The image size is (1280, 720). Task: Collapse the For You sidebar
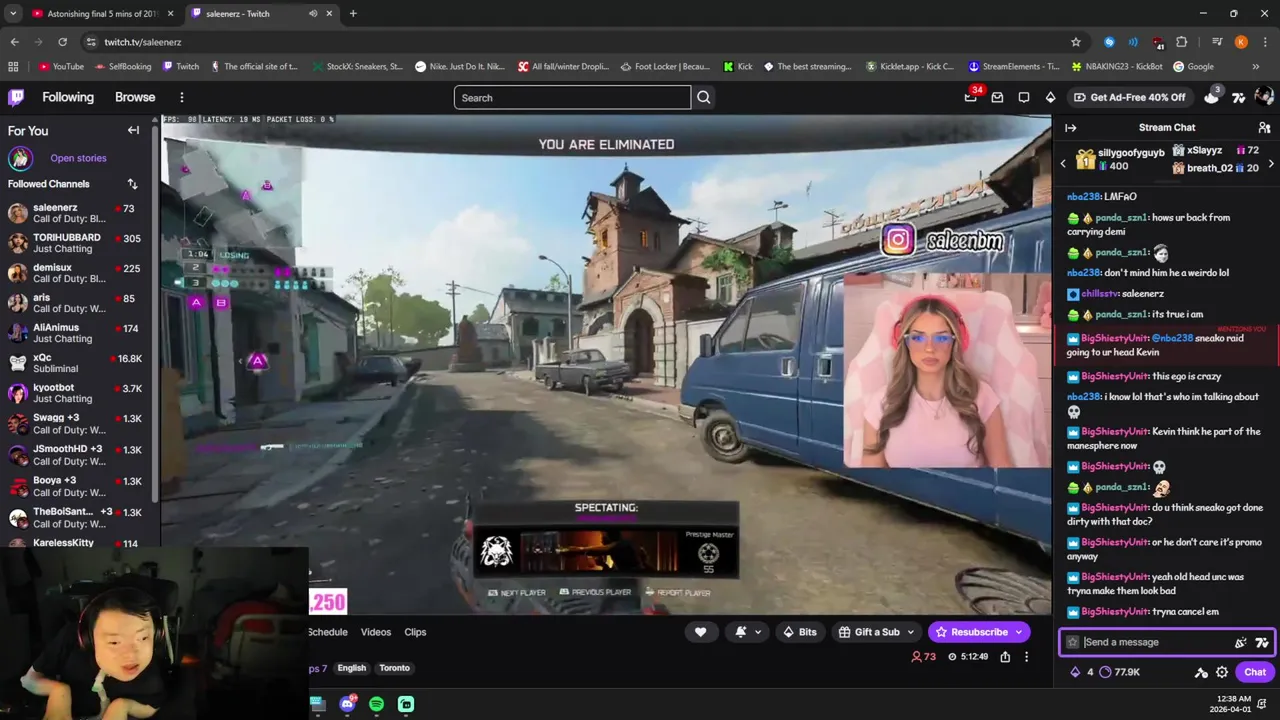133,130
